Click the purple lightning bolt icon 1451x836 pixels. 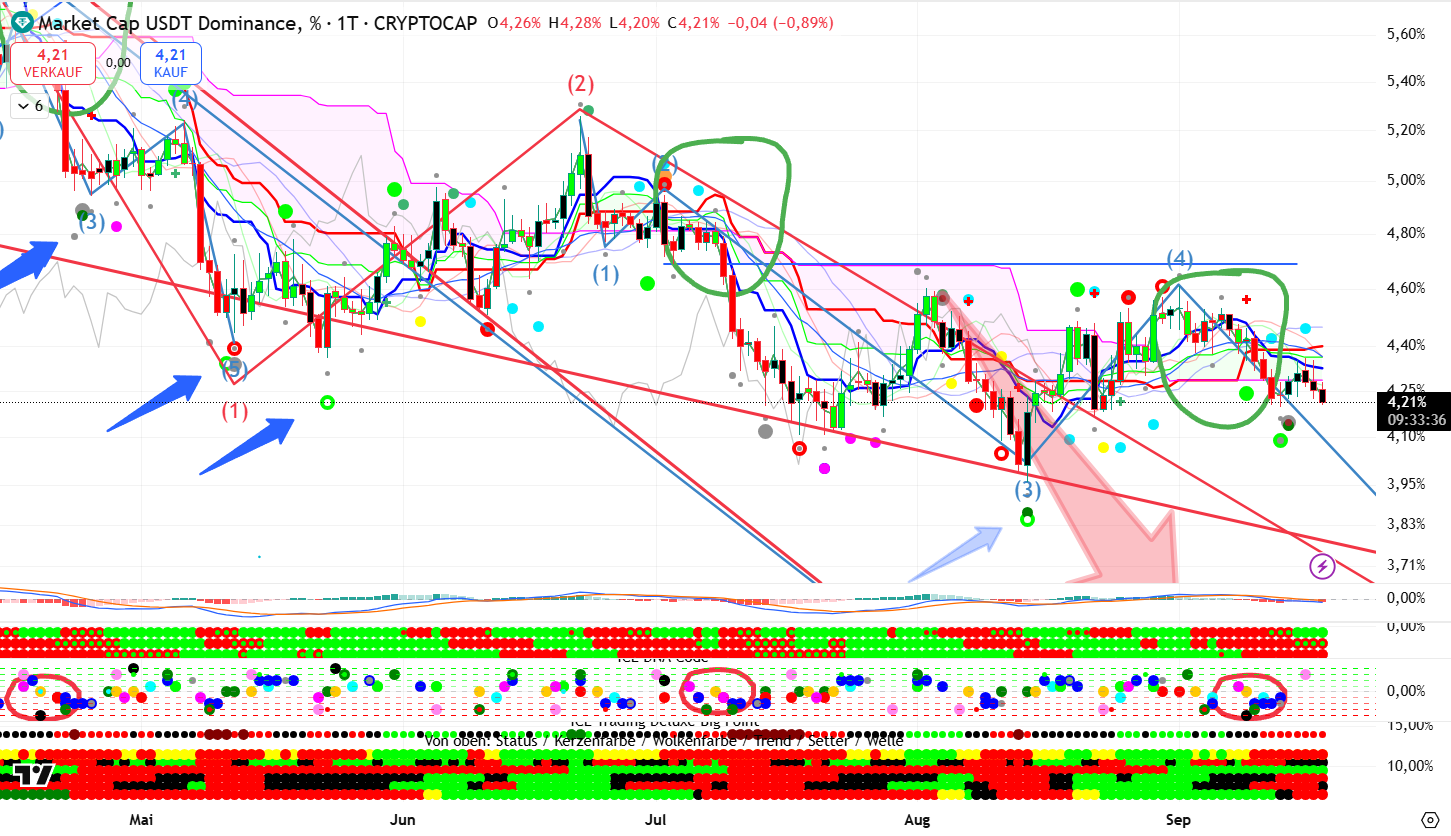(x=1323, y=567)
